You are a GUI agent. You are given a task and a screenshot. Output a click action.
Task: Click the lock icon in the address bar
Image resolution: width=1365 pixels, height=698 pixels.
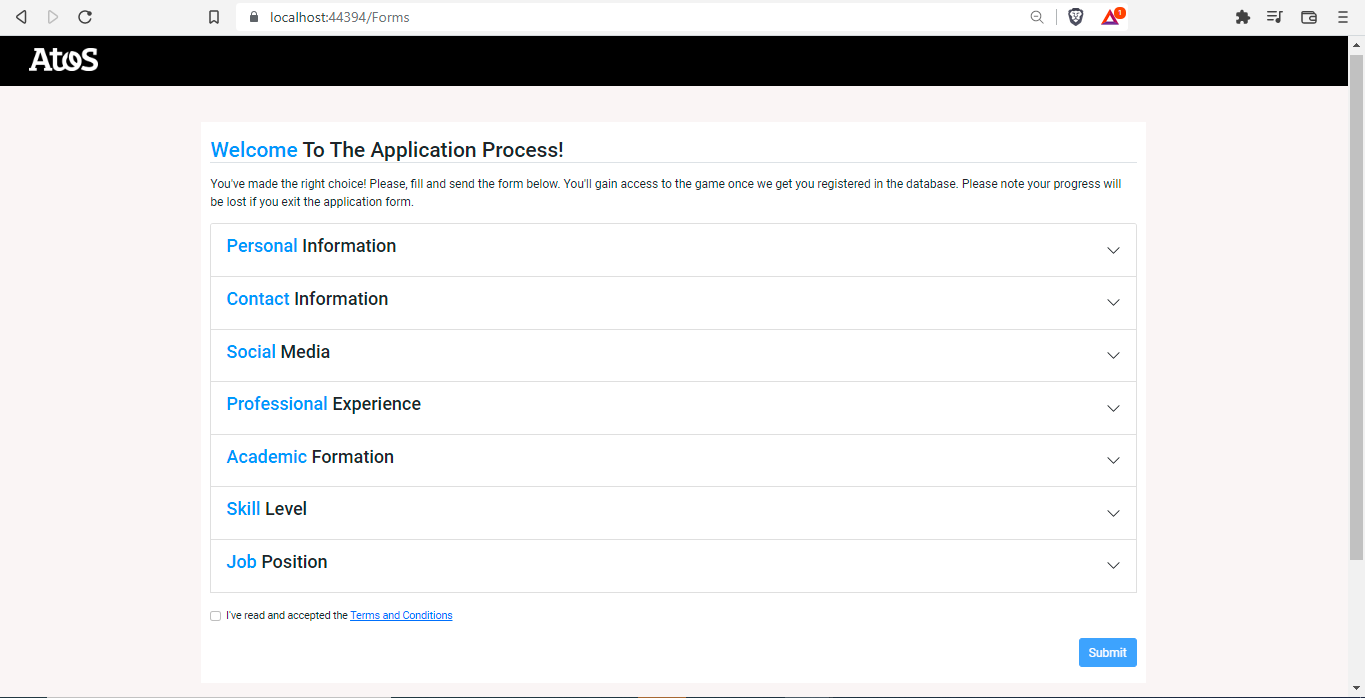point(253,17)
